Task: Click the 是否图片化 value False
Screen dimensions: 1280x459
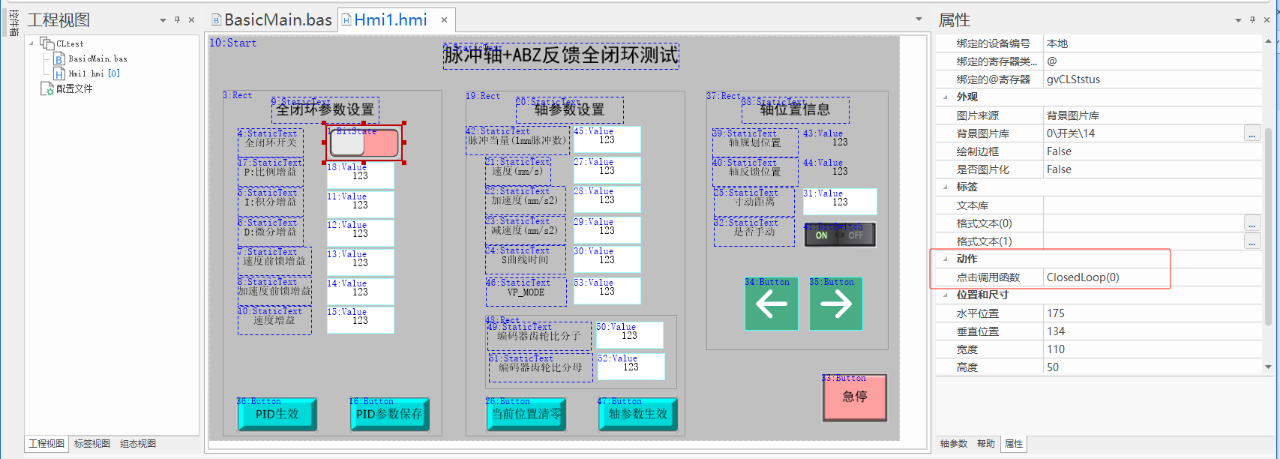Action: [1152, 169]
